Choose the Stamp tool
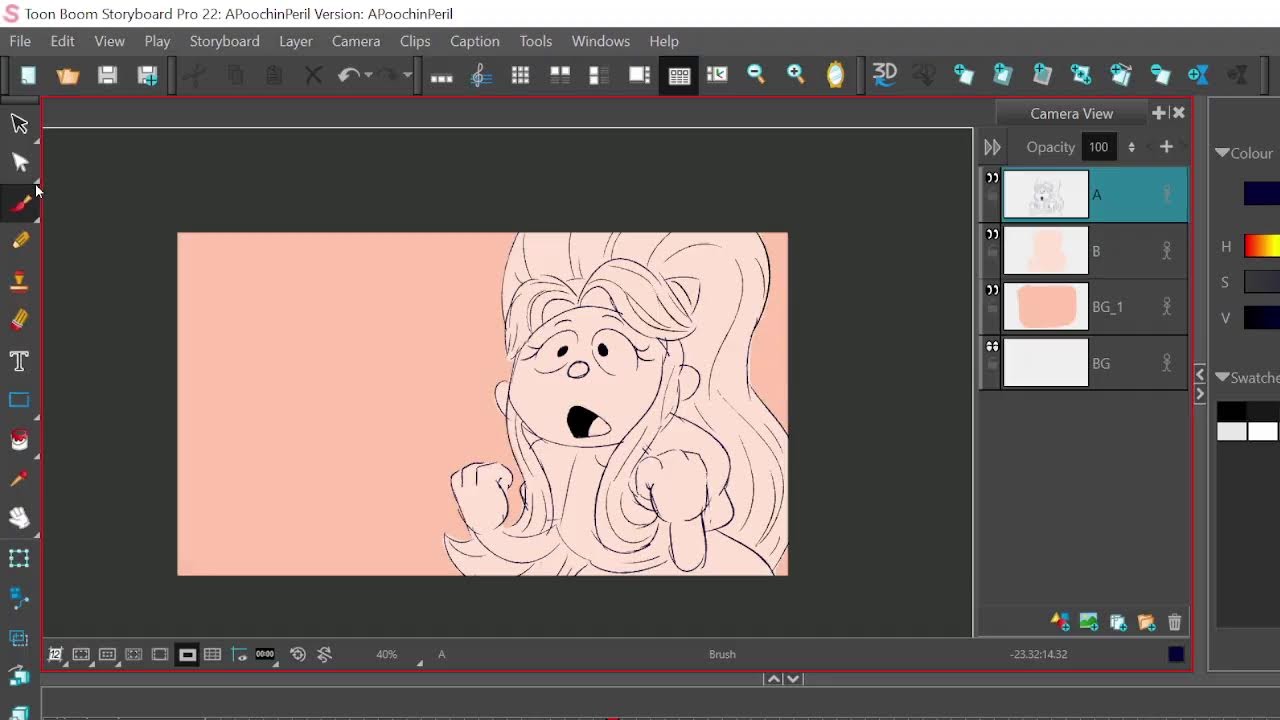 20,281
